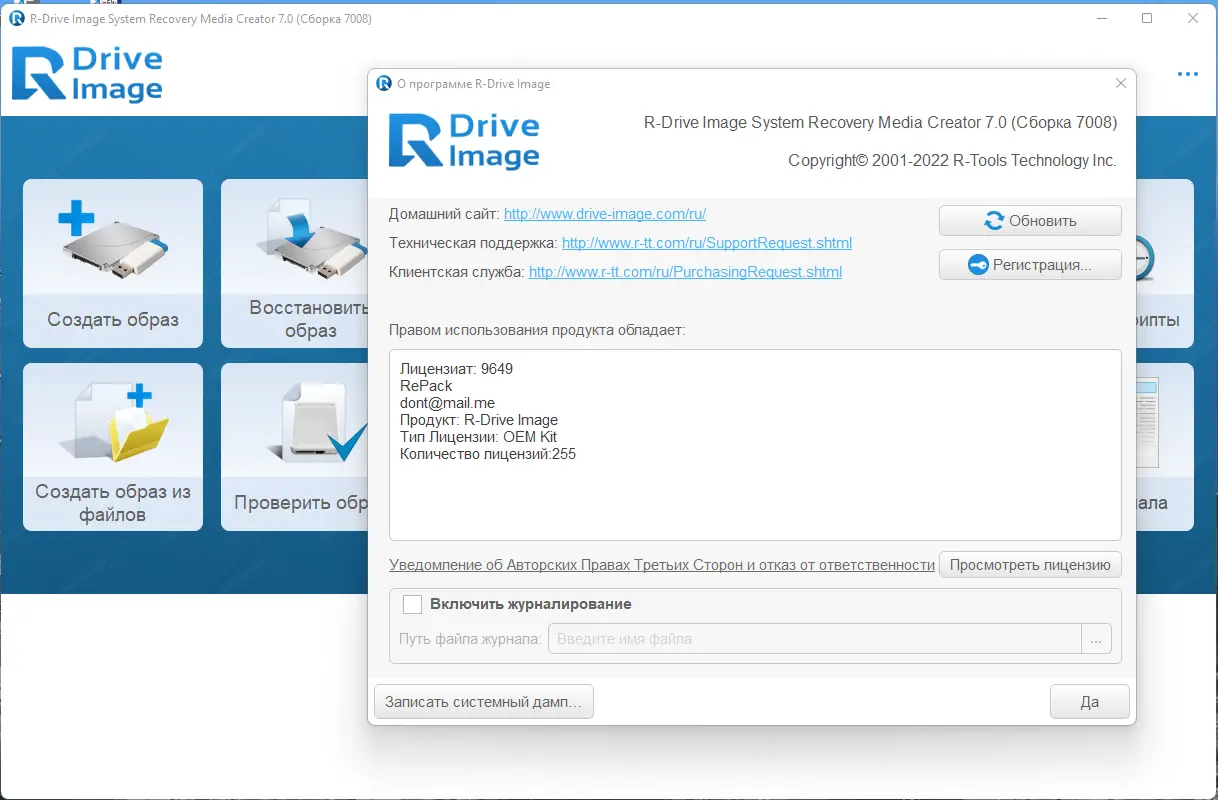The image size is (1218, 800).
Task: Open the PurchasingRequest.shtml link
Action: coord(685,272)
